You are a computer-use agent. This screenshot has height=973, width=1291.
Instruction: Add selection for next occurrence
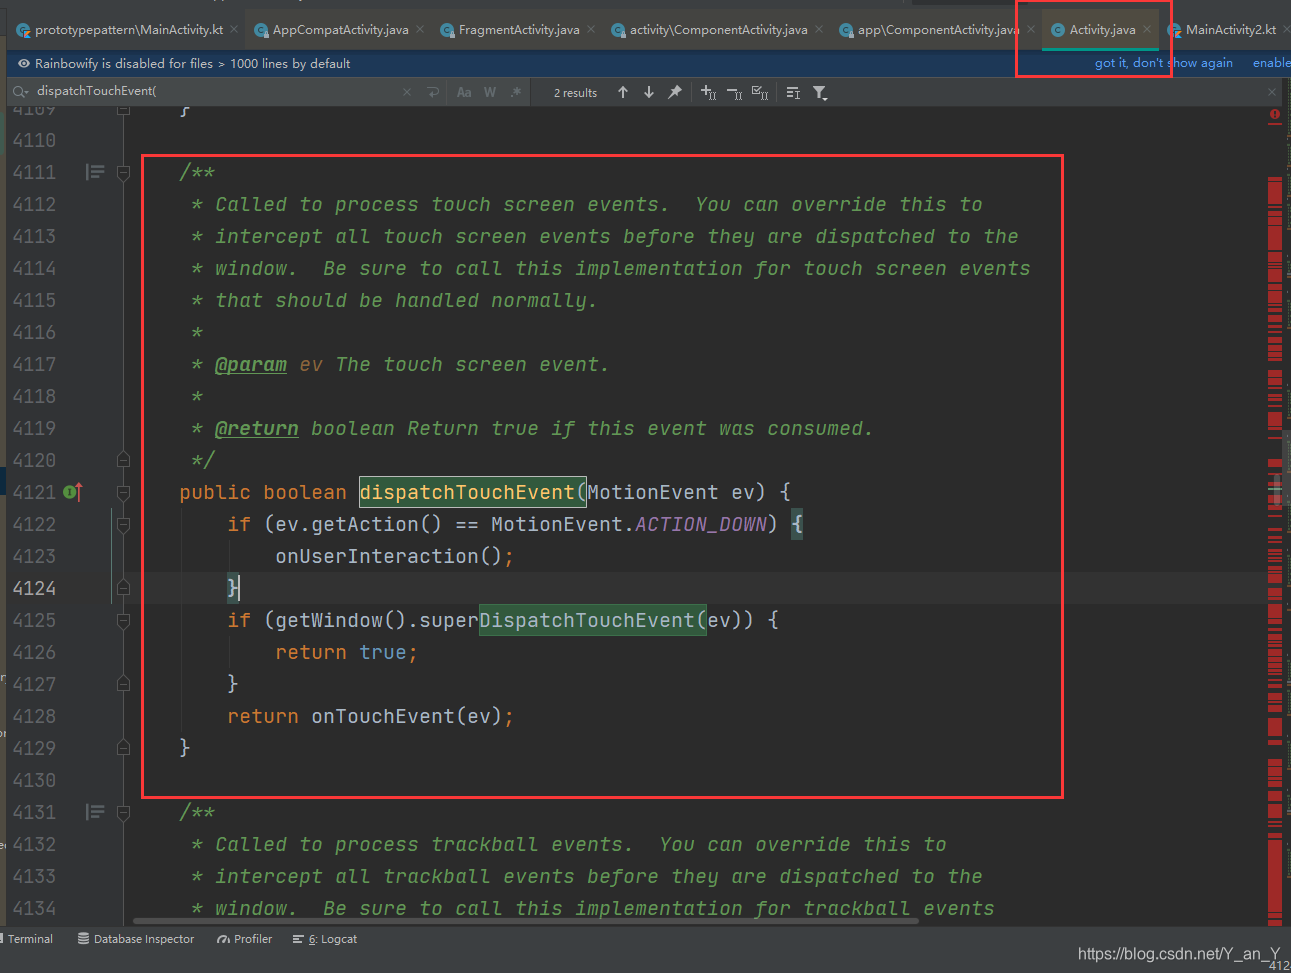coord(708,92)
